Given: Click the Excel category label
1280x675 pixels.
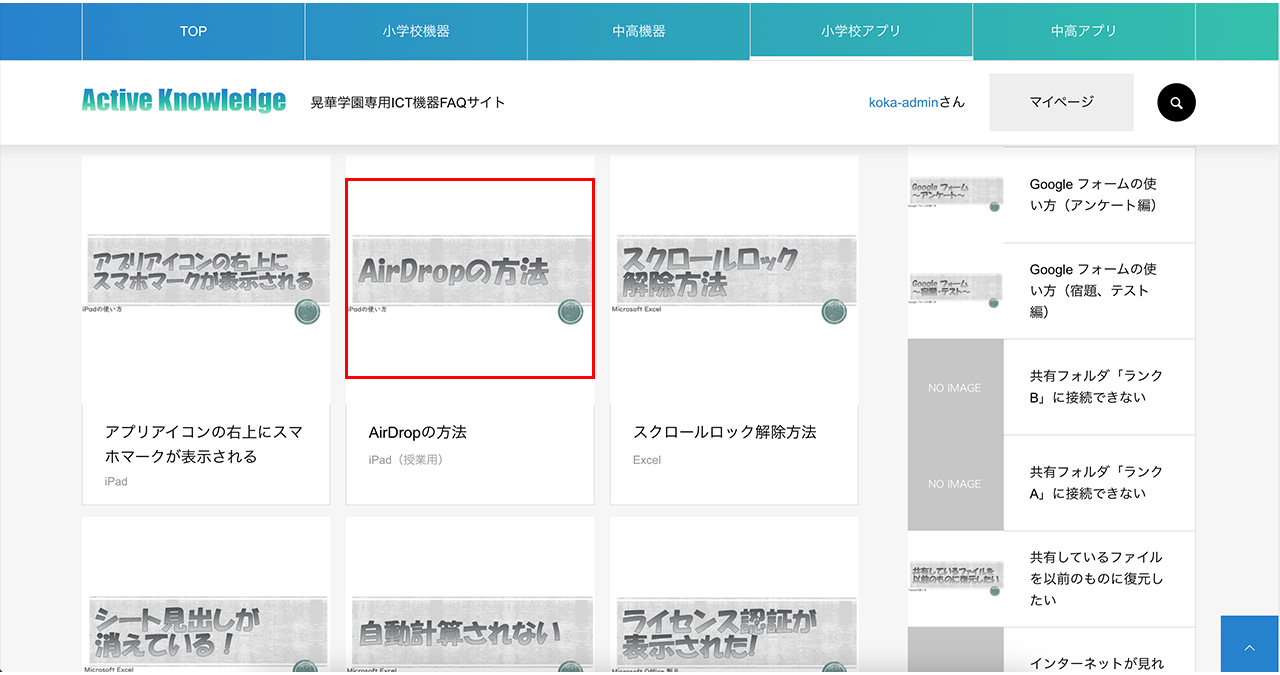Looking at the screenshot, I should (x=647, y=460).
